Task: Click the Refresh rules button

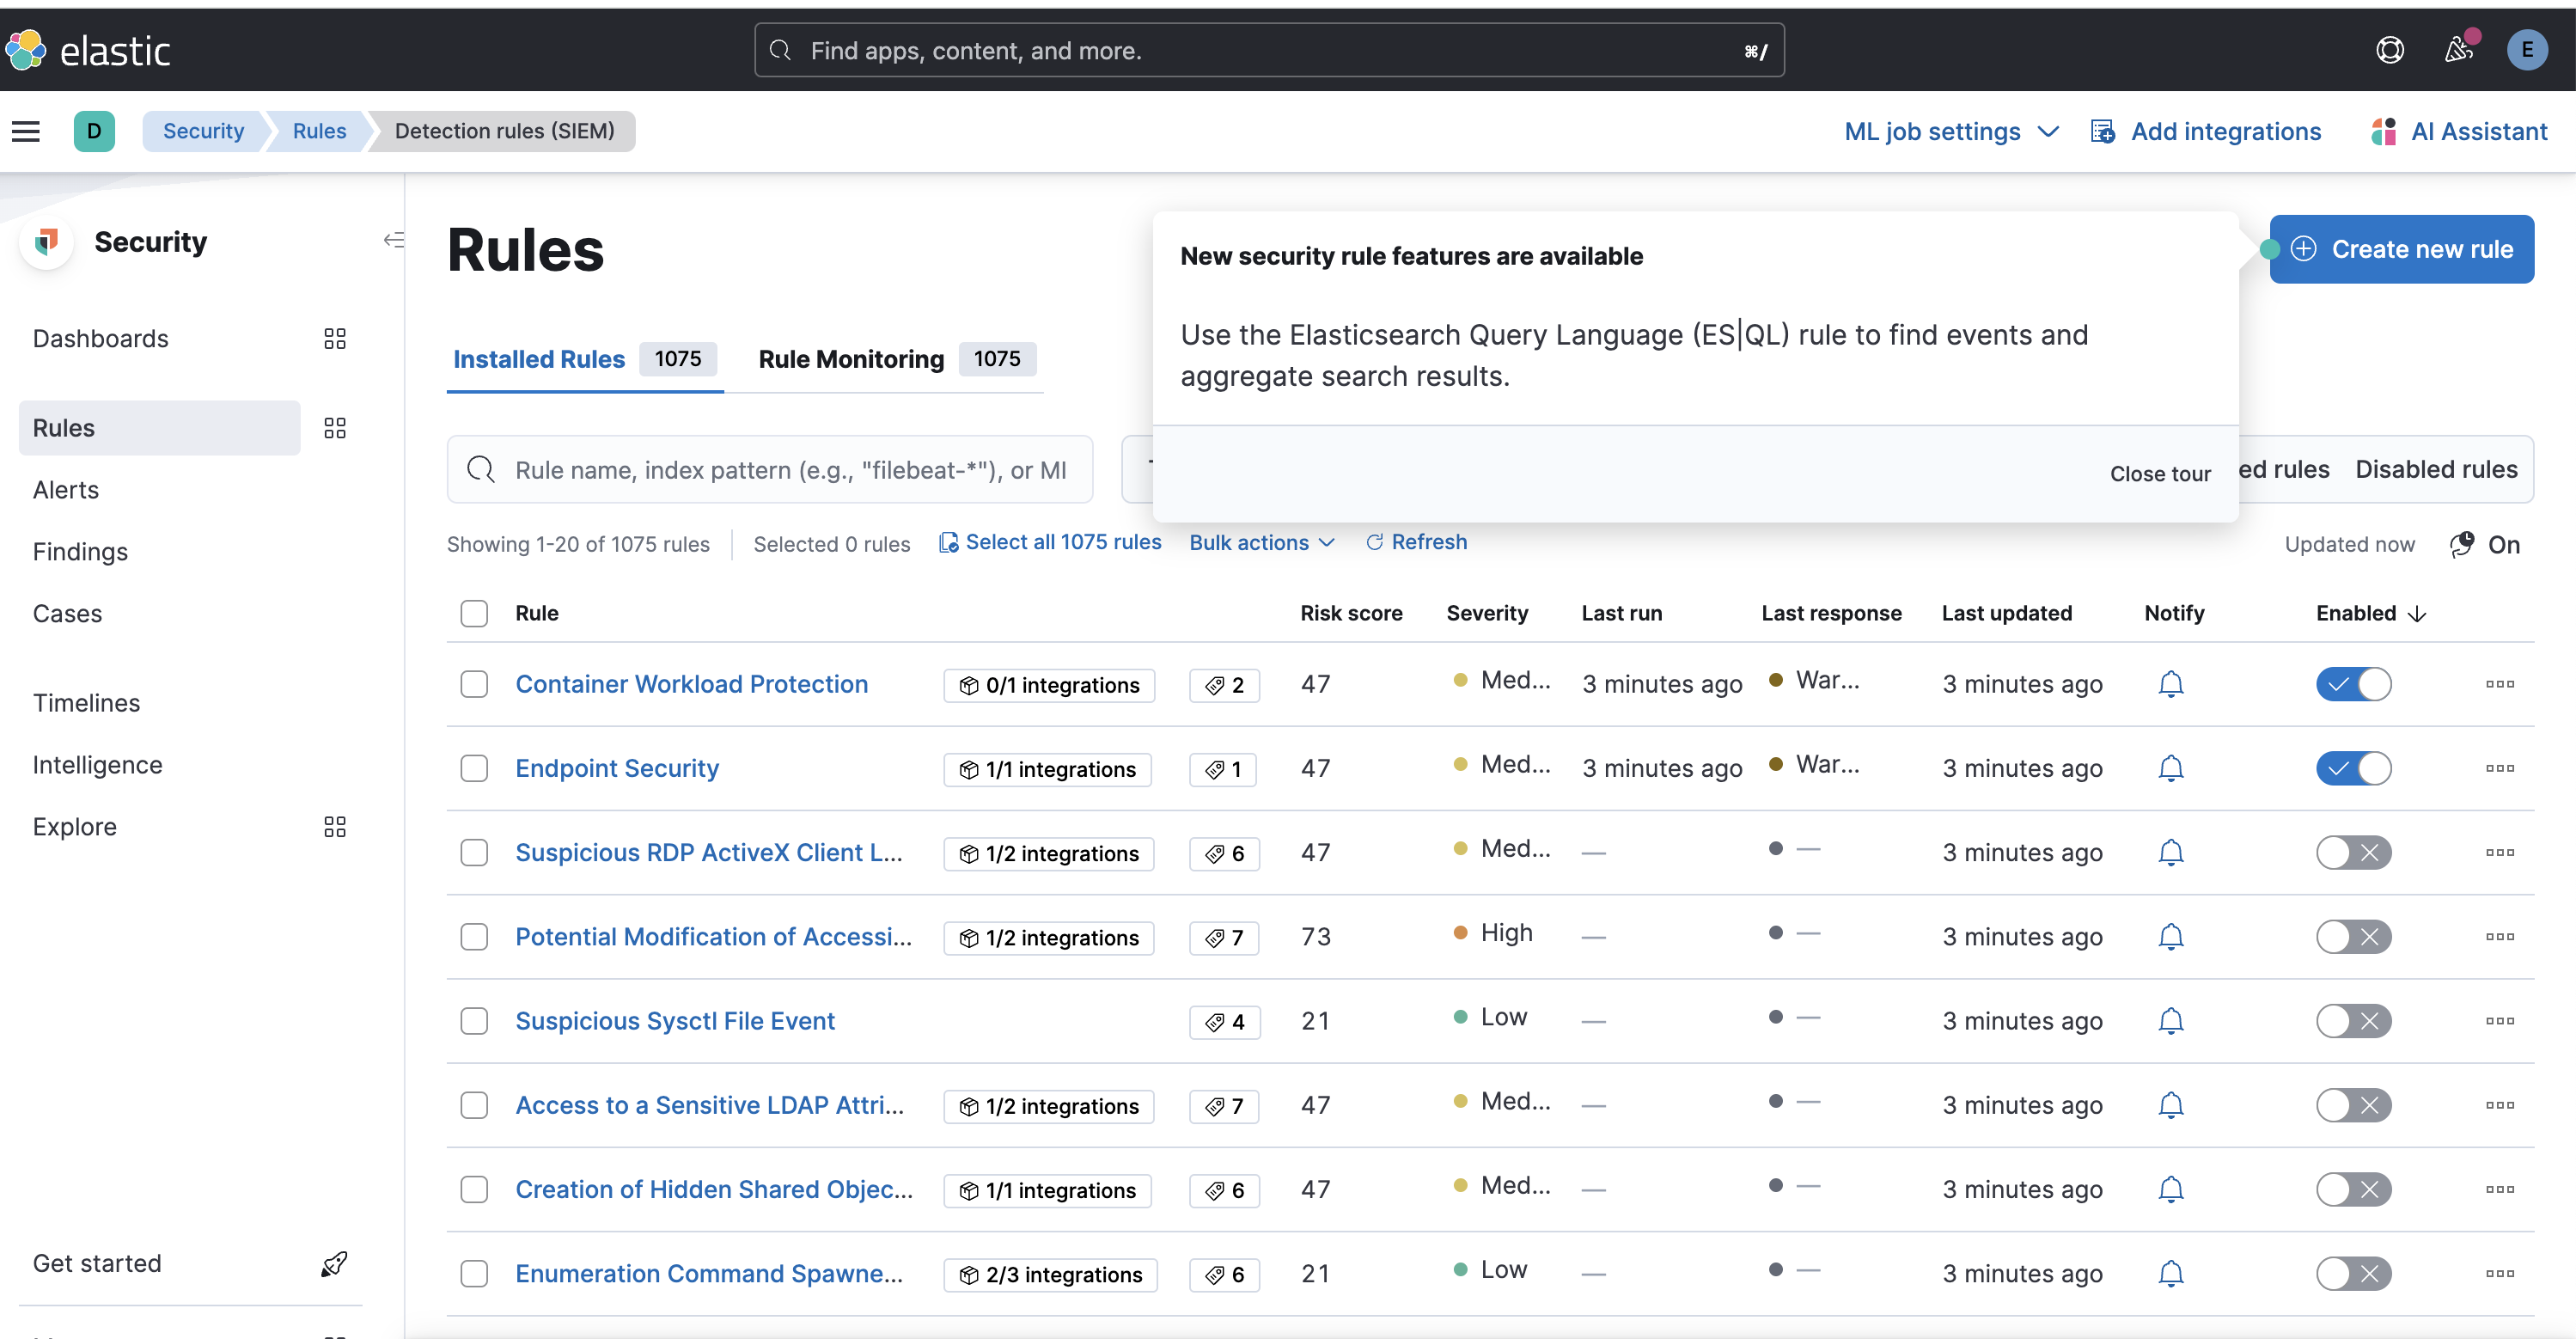Action: coord(1416,542)
